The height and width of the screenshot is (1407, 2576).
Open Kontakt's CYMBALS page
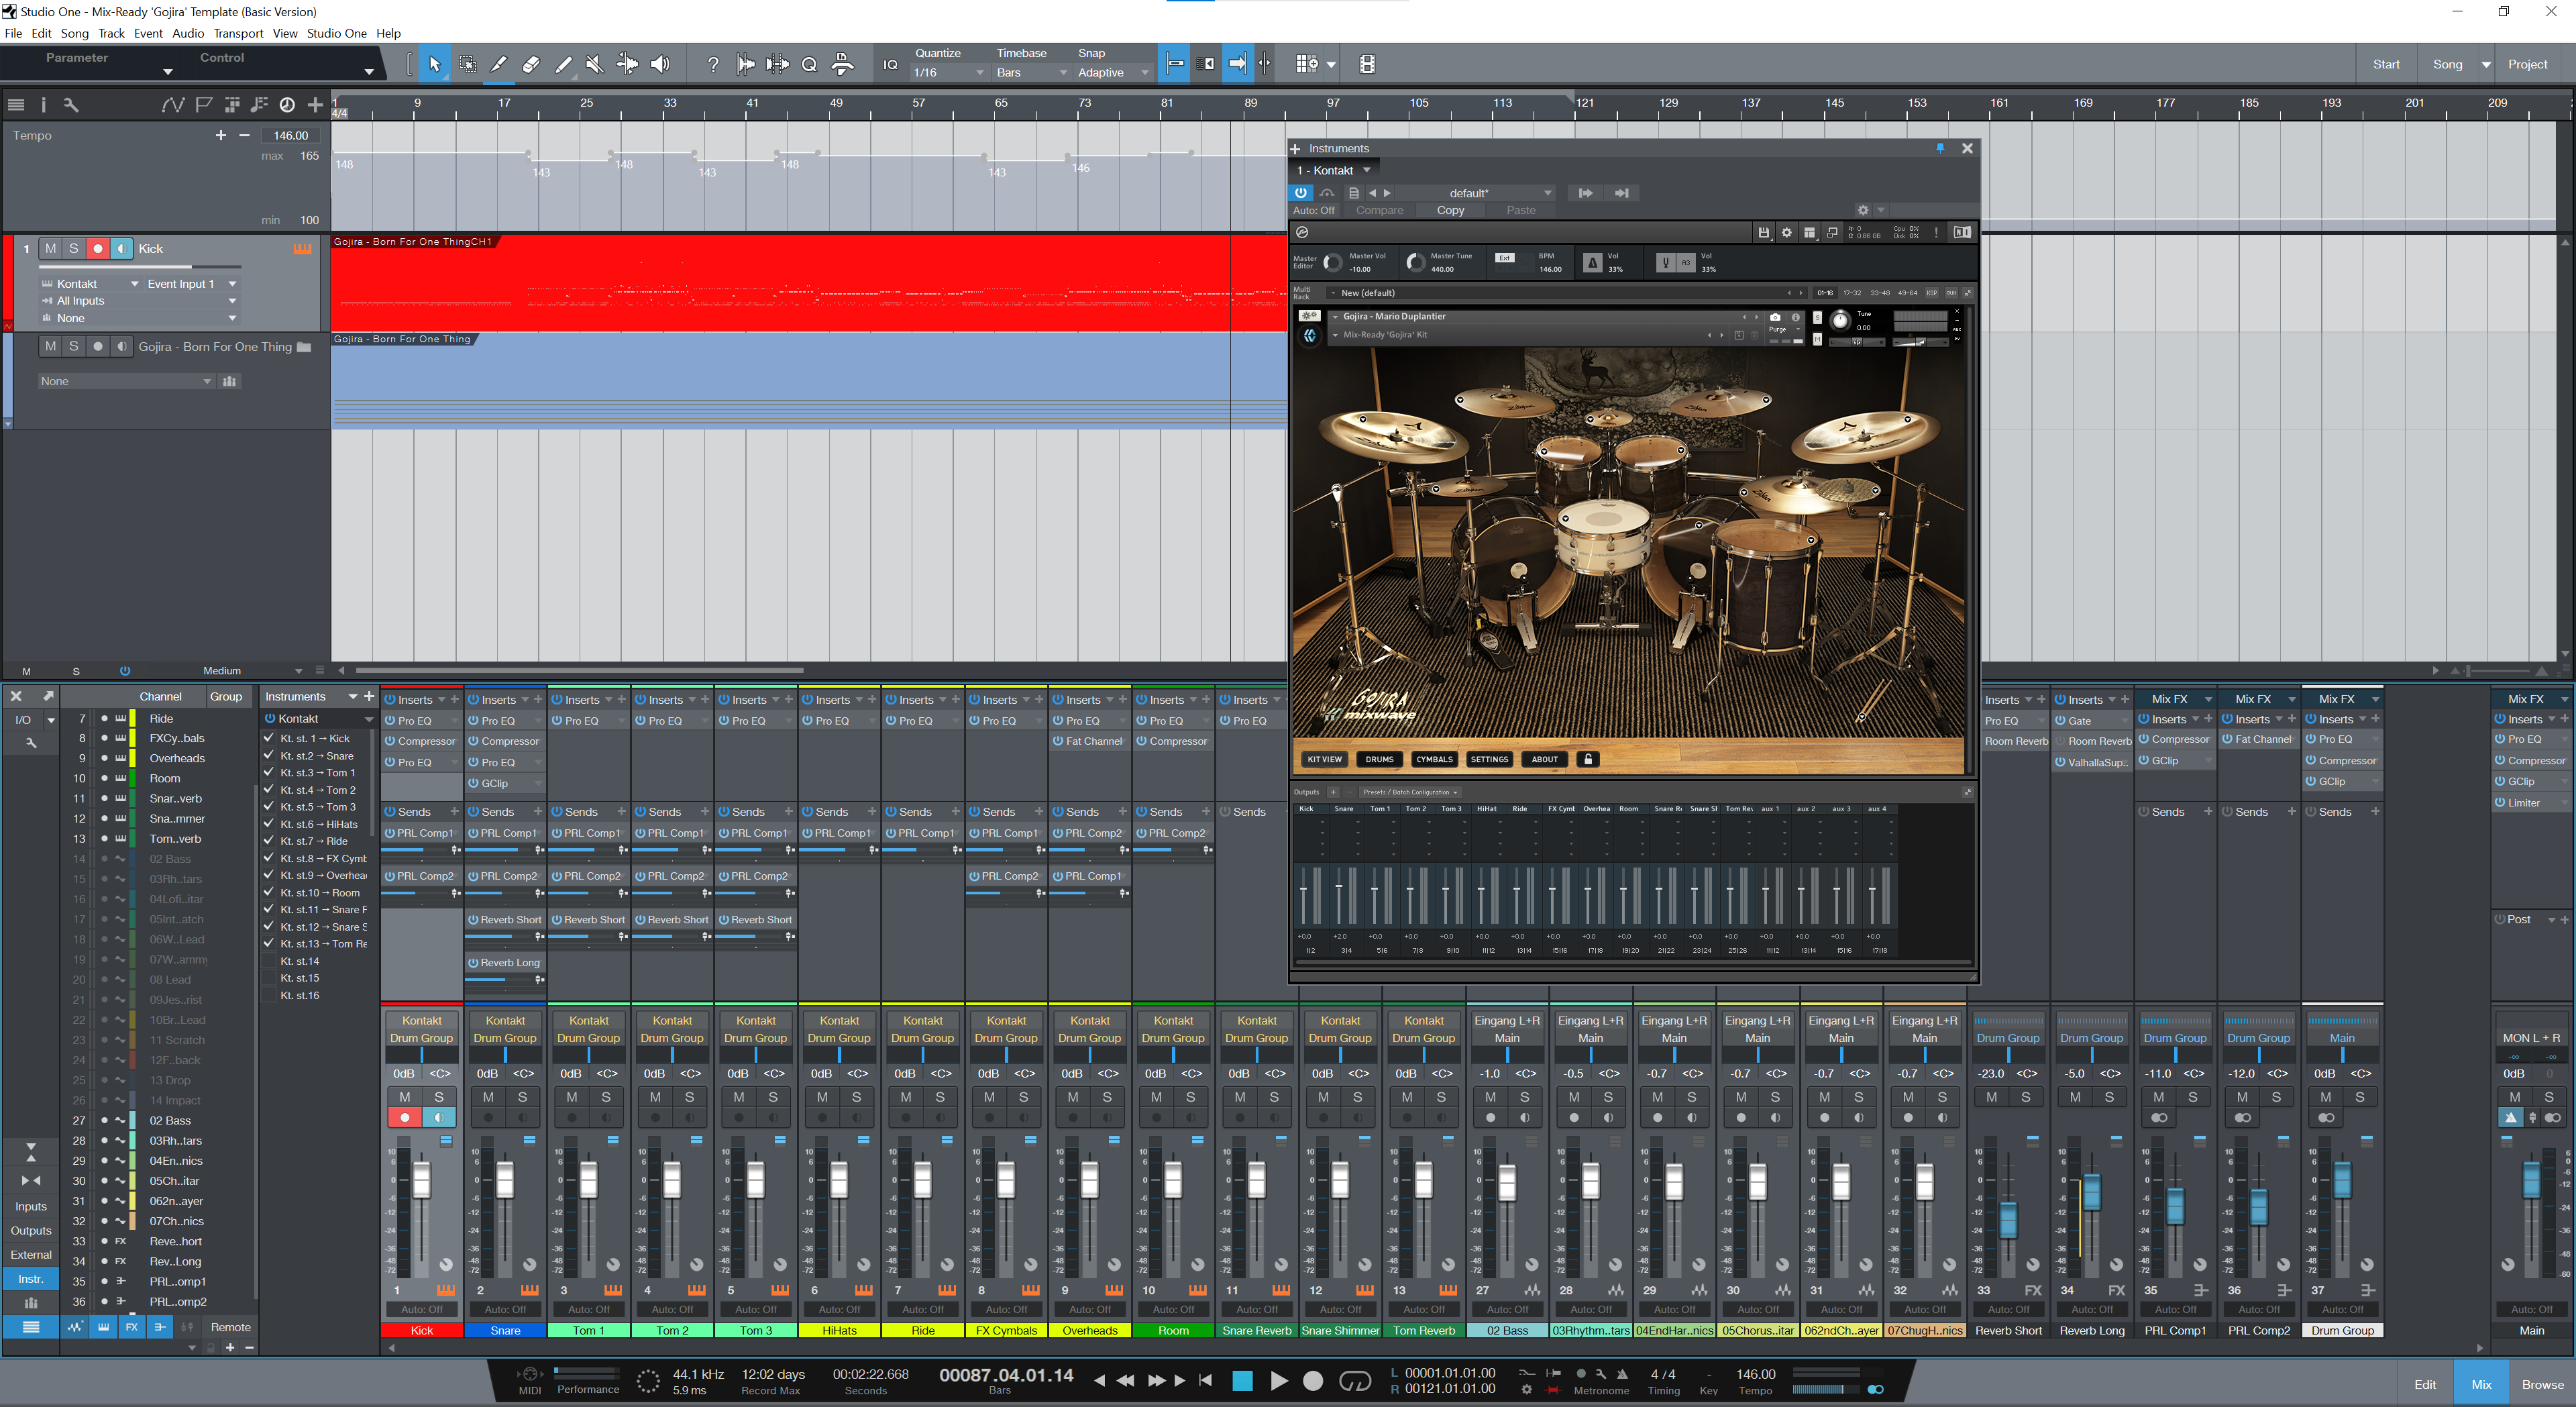pos(1434,759)
